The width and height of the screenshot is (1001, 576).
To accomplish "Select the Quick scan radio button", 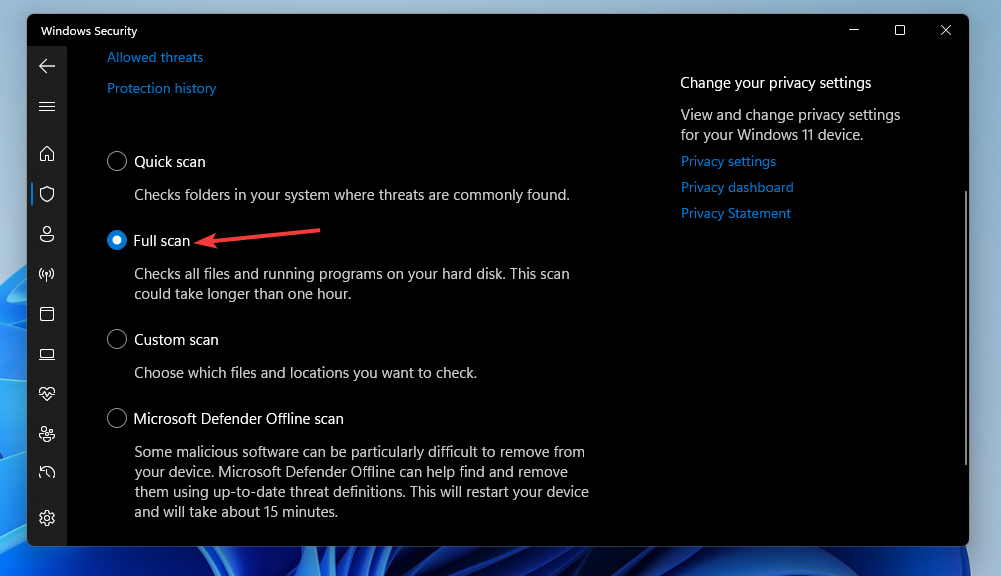I will point(117,161).
